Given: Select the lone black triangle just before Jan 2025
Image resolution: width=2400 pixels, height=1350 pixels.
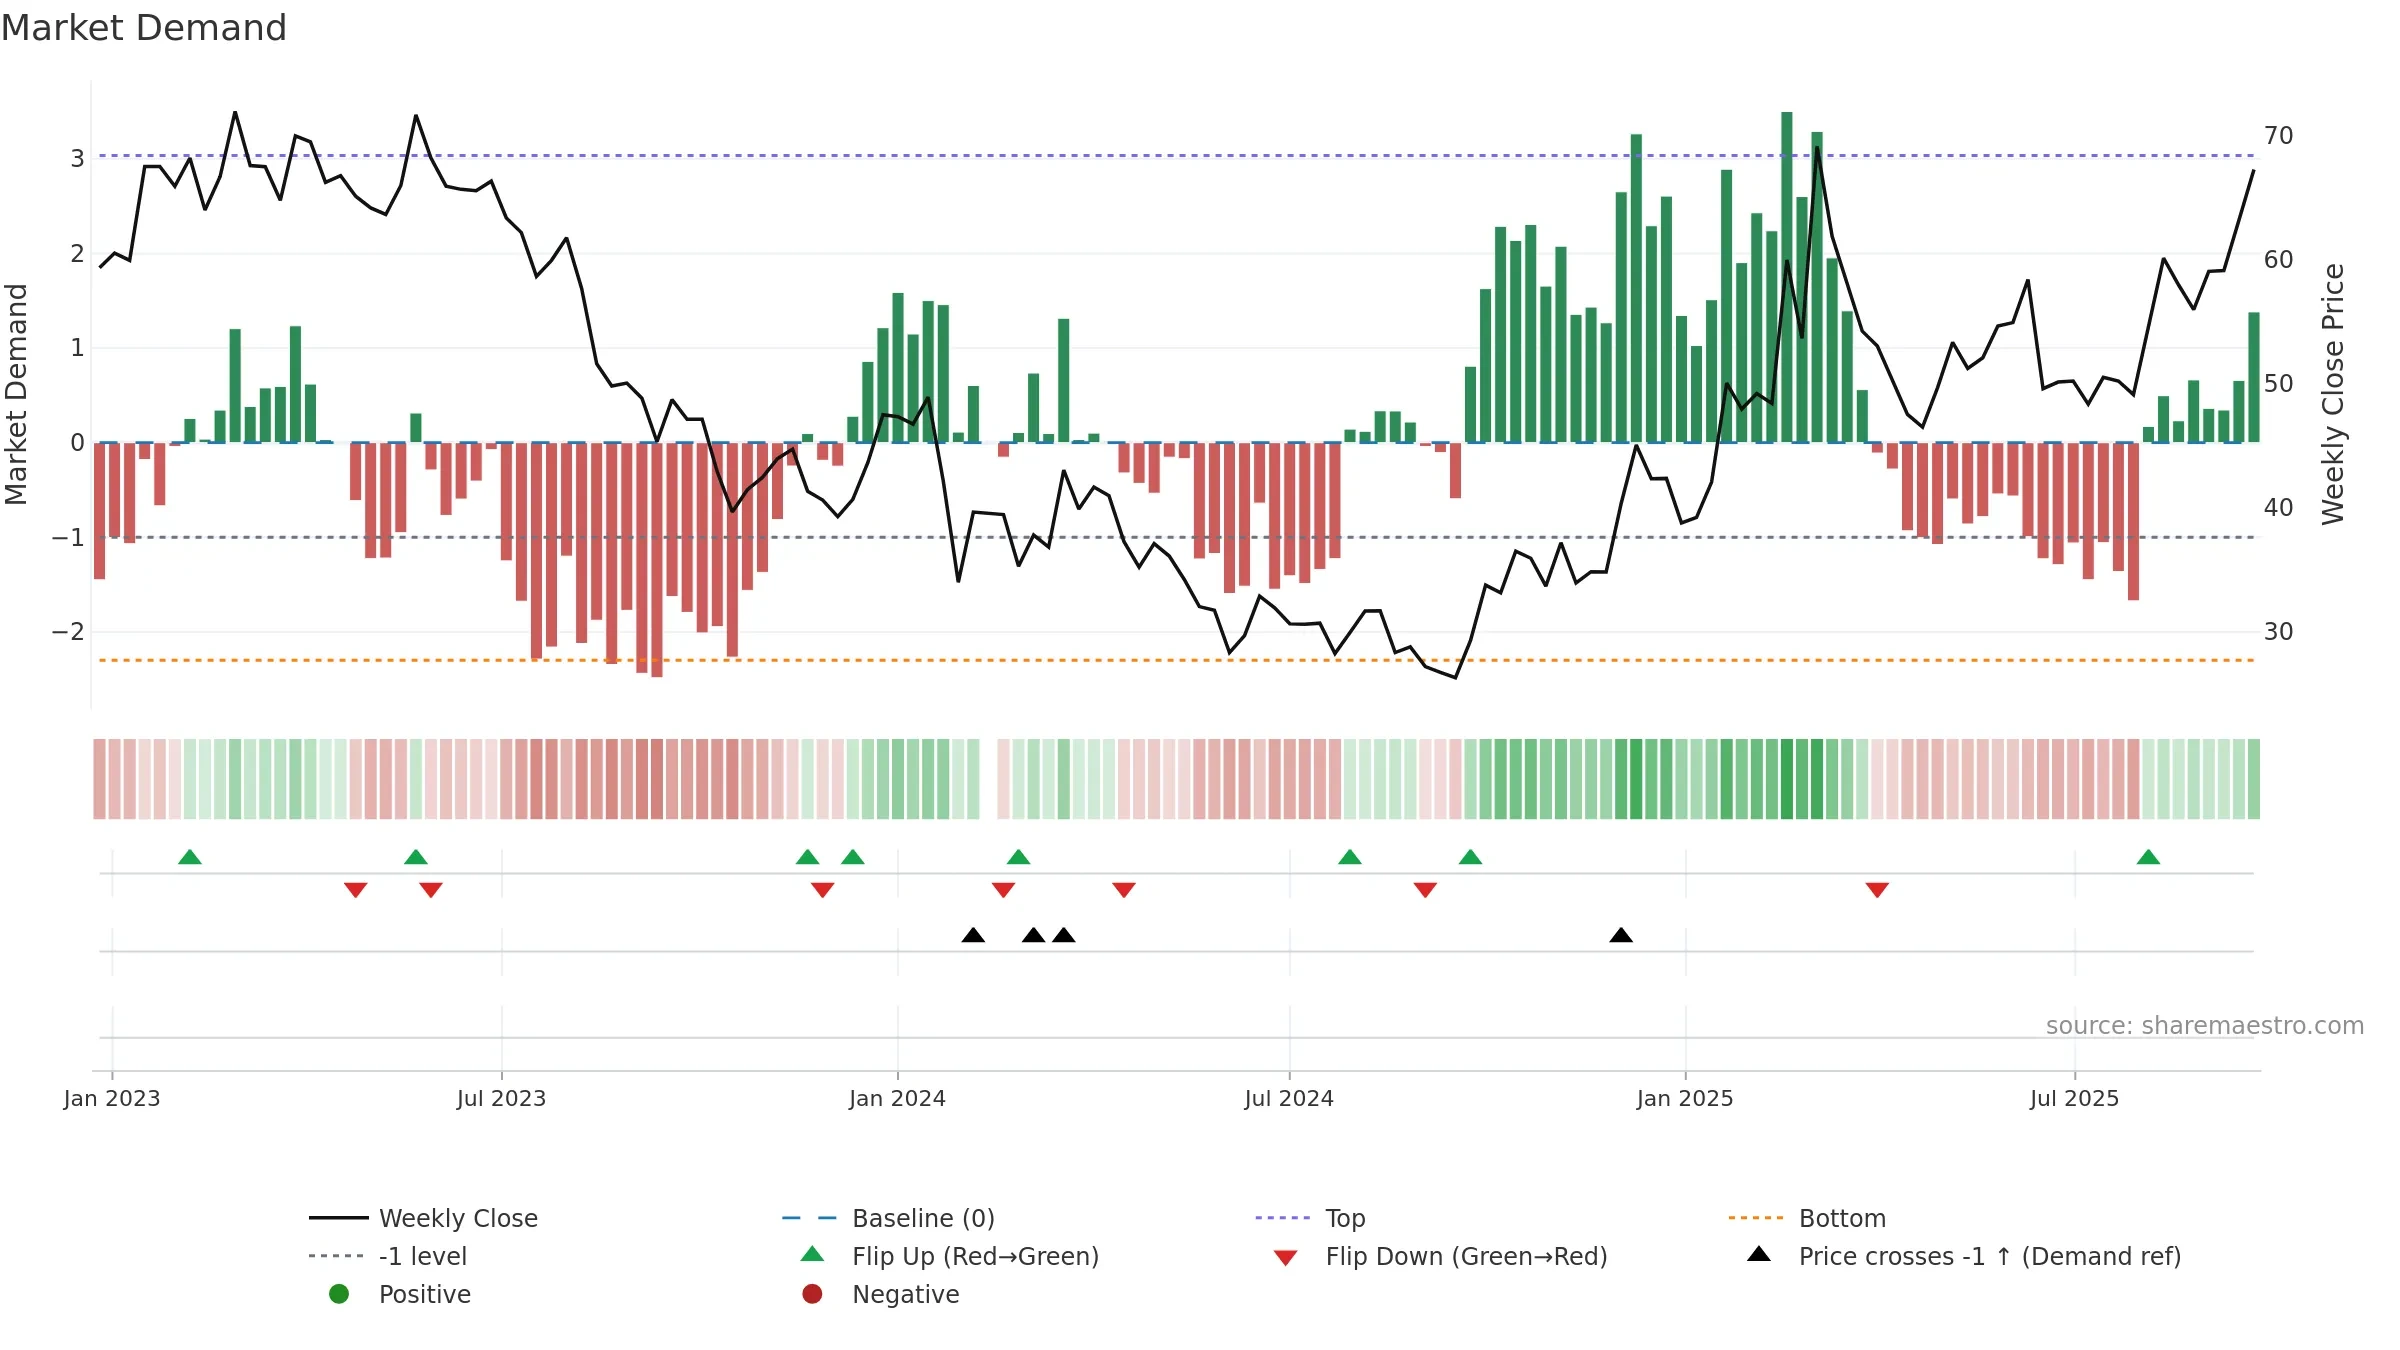Looking at the screenshot, I should point(1621,935).
